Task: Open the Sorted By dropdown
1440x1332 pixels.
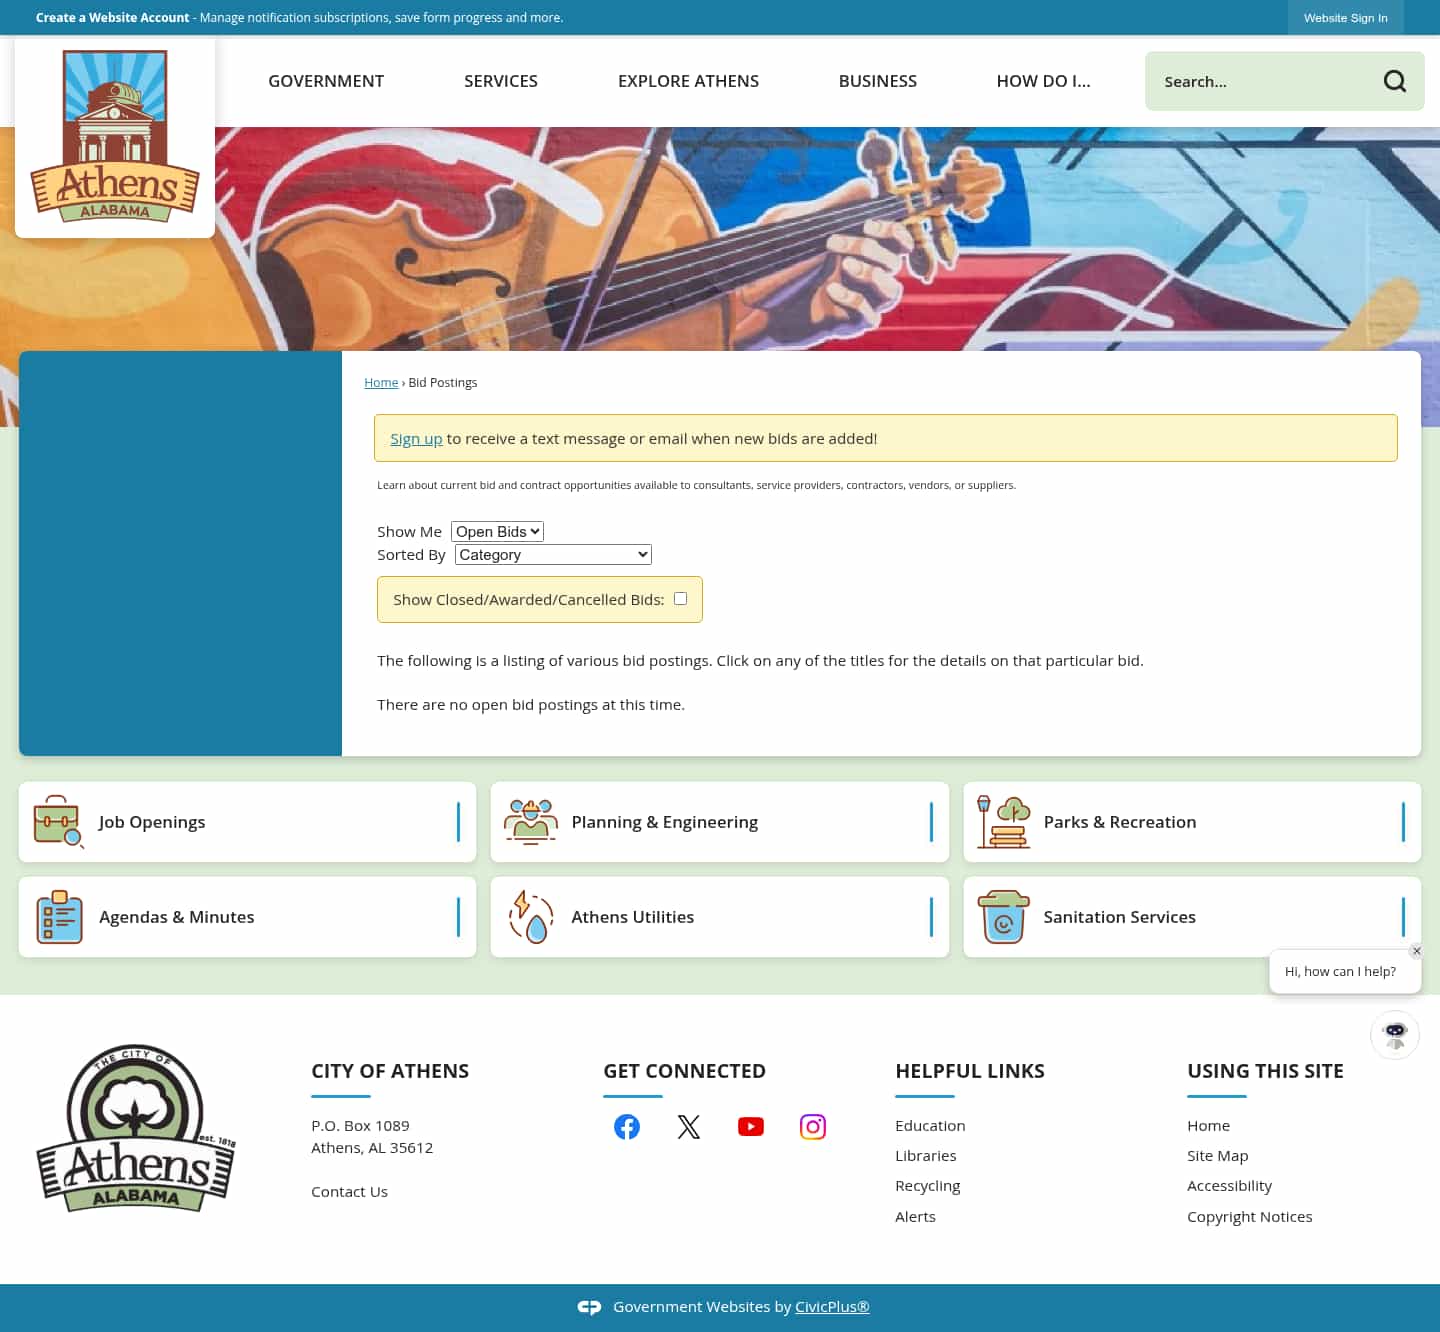Action: pos(552,554)
